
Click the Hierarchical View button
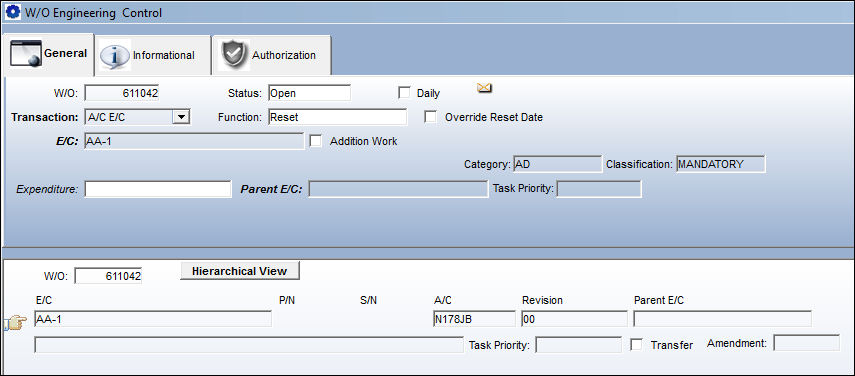[240, 271]
